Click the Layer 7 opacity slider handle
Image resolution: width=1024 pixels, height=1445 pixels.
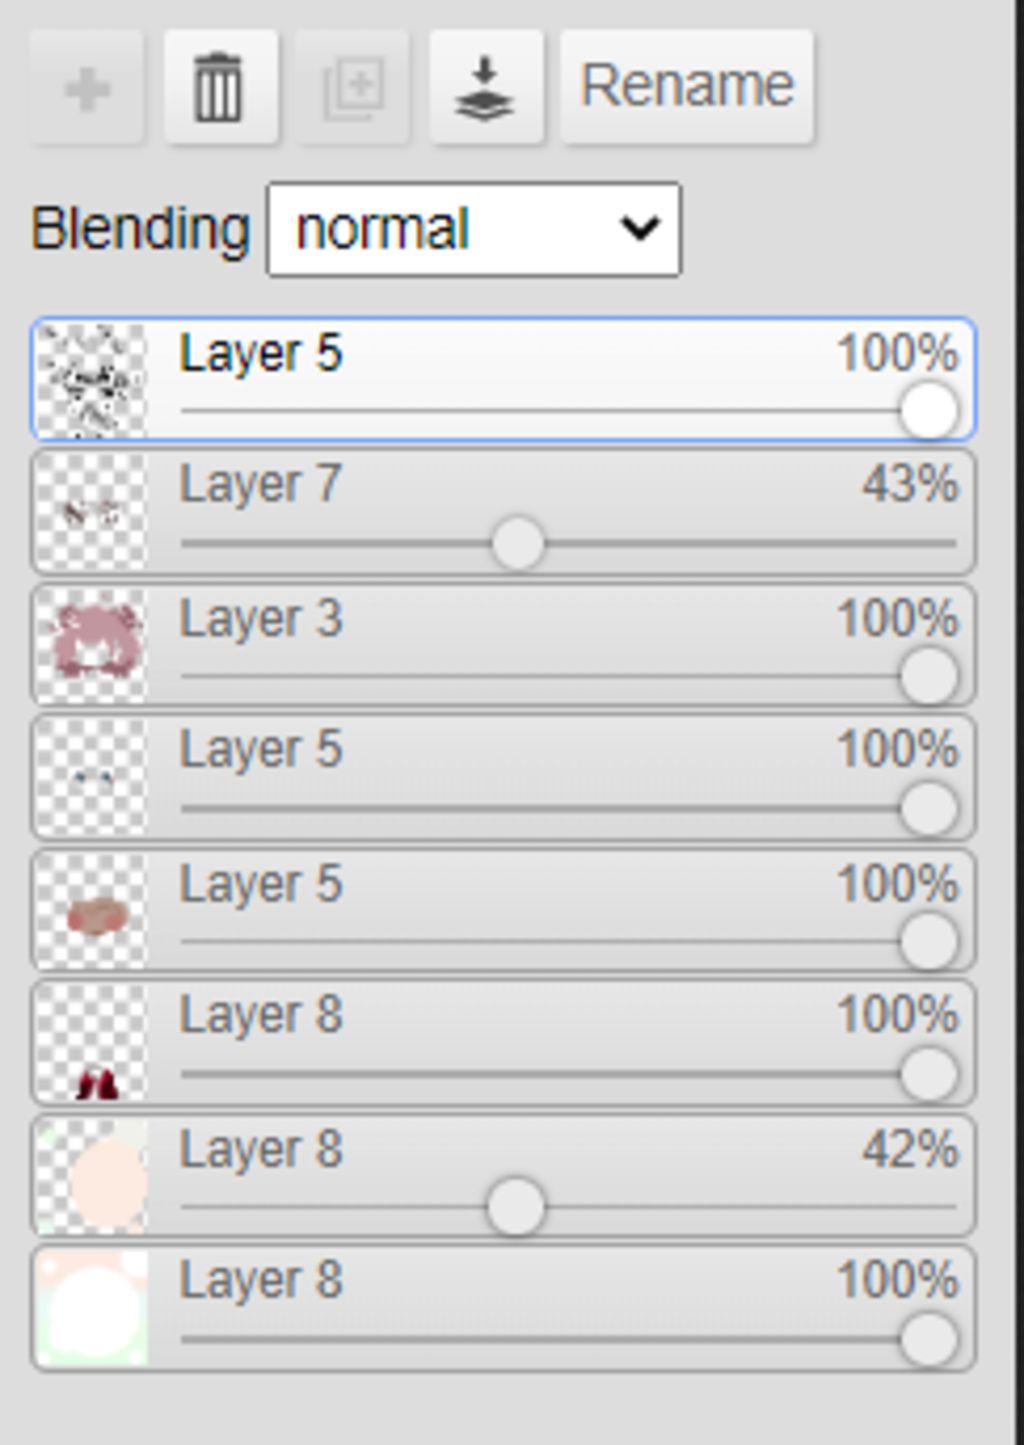pos(518,544)
